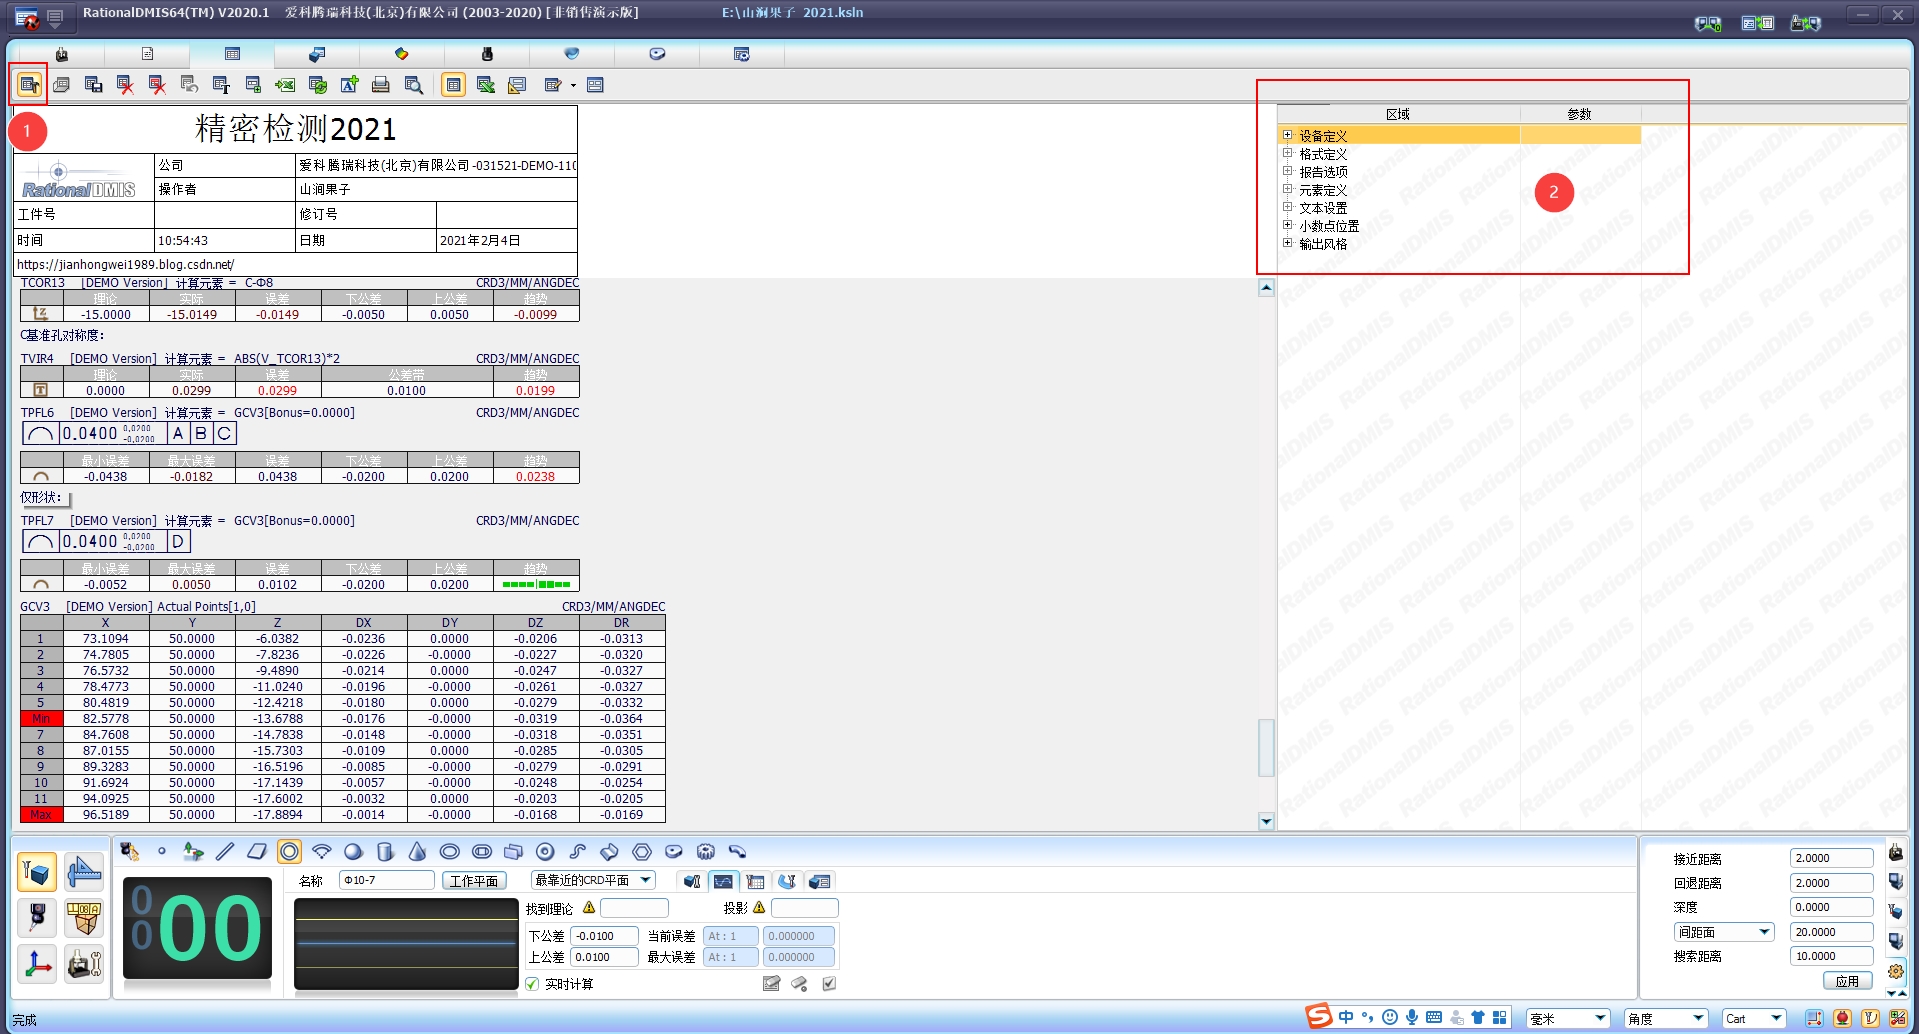The image size is (1919, 1034).
Task: Click the 接近距离 value field
Action: [1831, 858]
